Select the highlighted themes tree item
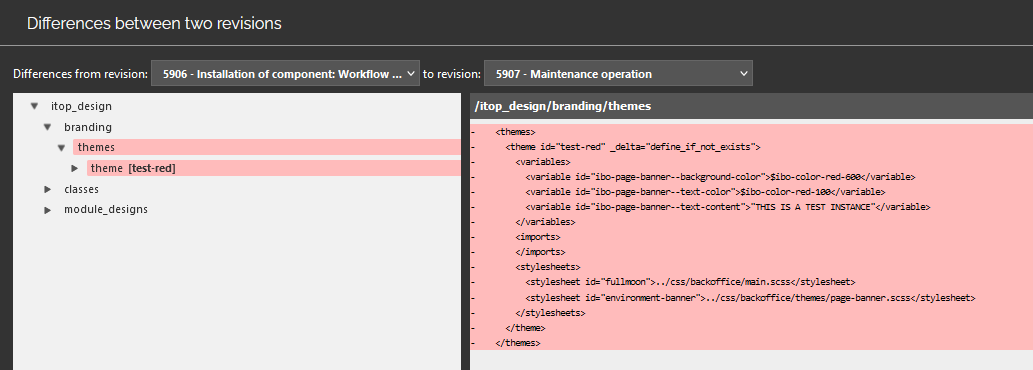1033x370 pixels. [267, 147]
